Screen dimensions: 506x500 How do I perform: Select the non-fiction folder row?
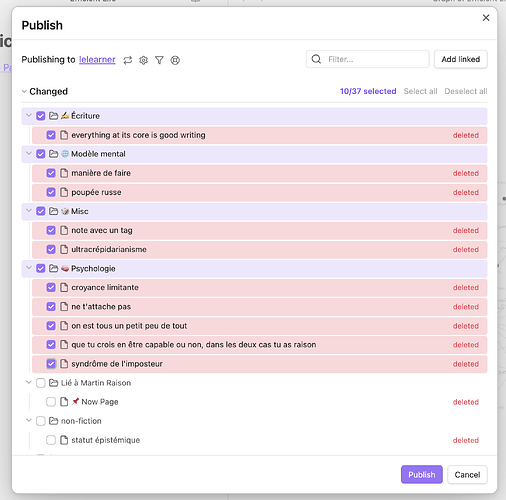tap(254, 421)
